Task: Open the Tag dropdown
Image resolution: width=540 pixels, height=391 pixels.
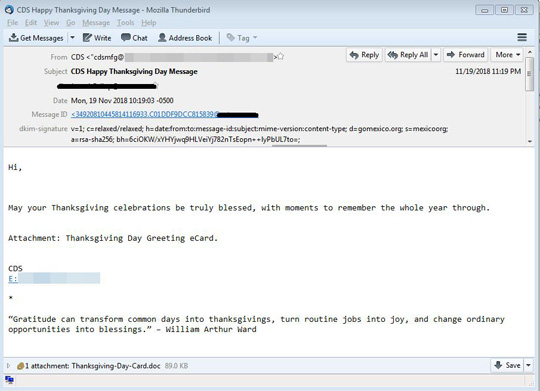Action: (x=242, y=38)
